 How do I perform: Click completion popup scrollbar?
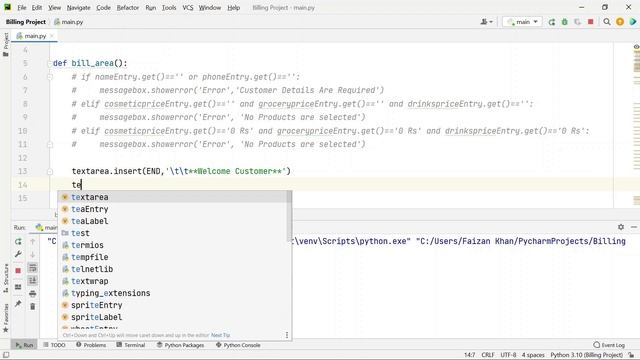click(289, 216)
